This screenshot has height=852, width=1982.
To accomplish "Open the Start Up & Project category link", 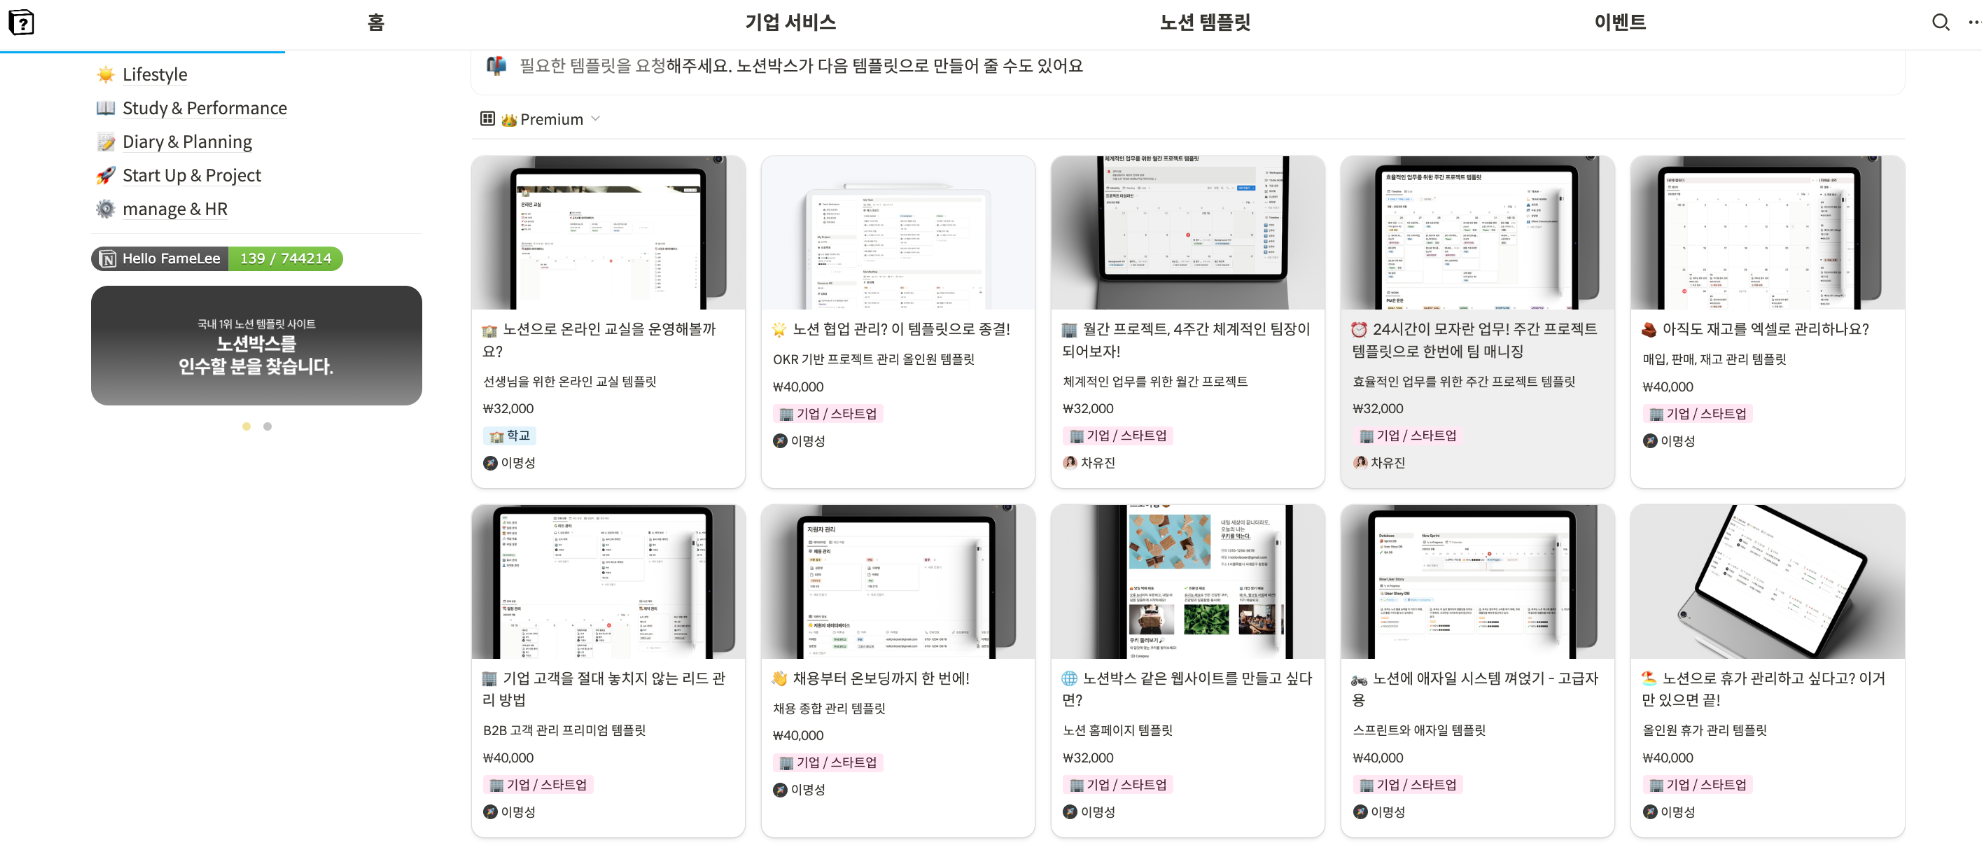I will pyautogui.click(x=192, y=176).
